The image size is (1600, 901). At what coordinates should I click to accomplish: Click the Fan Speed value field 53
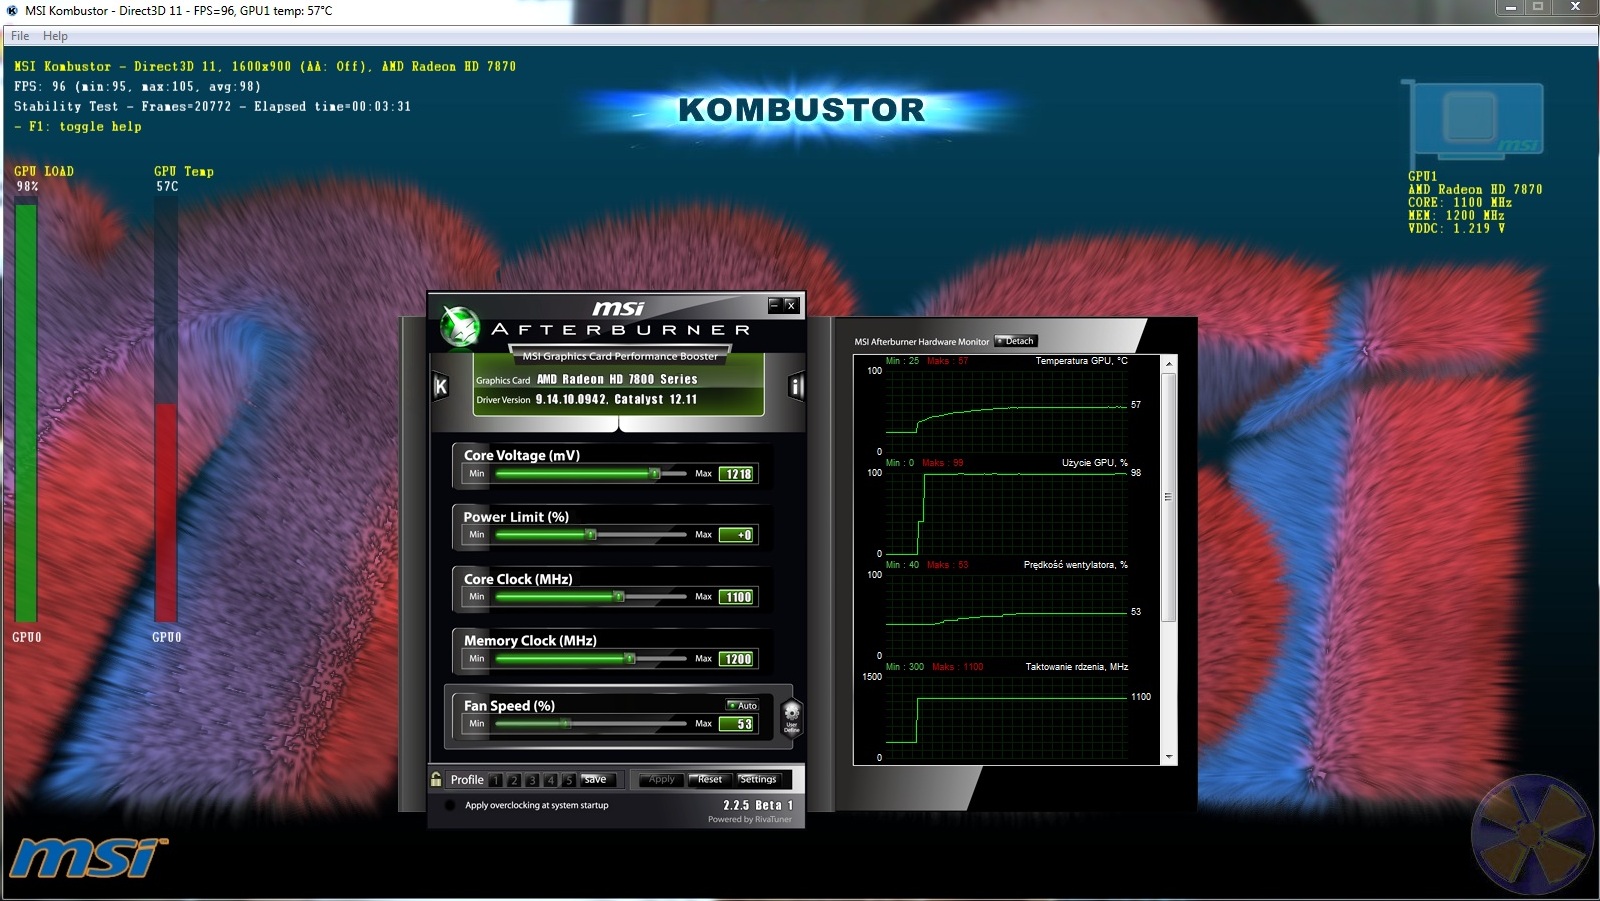738,724
